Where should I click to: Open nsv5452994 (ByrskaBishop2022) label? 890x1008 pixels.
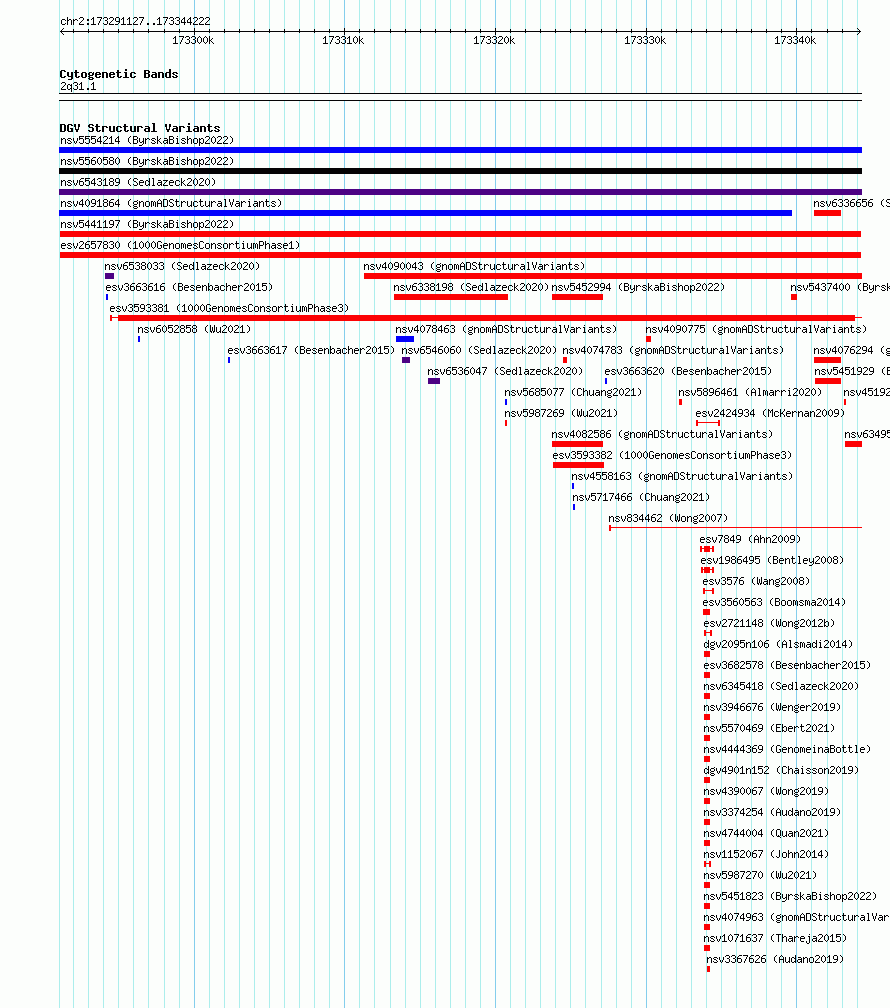tap(638, 287)
